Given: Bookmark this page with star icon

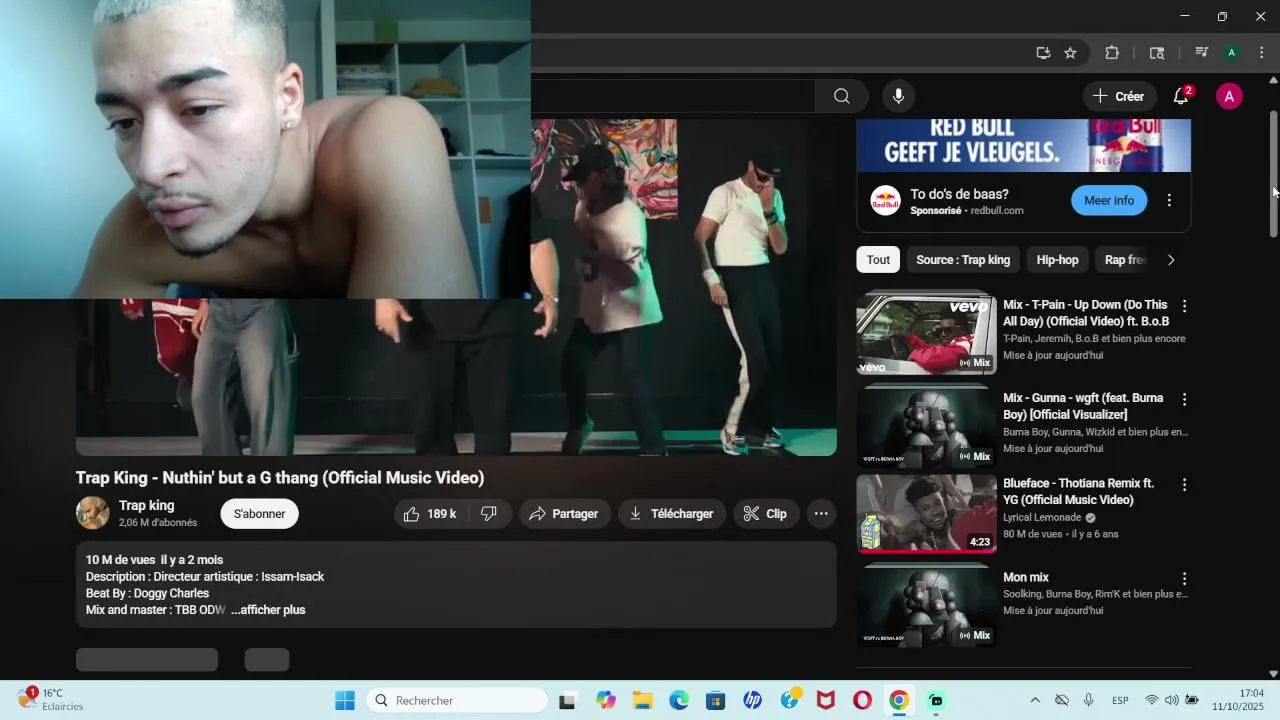Looking at the screenshot, I should point(1070,53).
